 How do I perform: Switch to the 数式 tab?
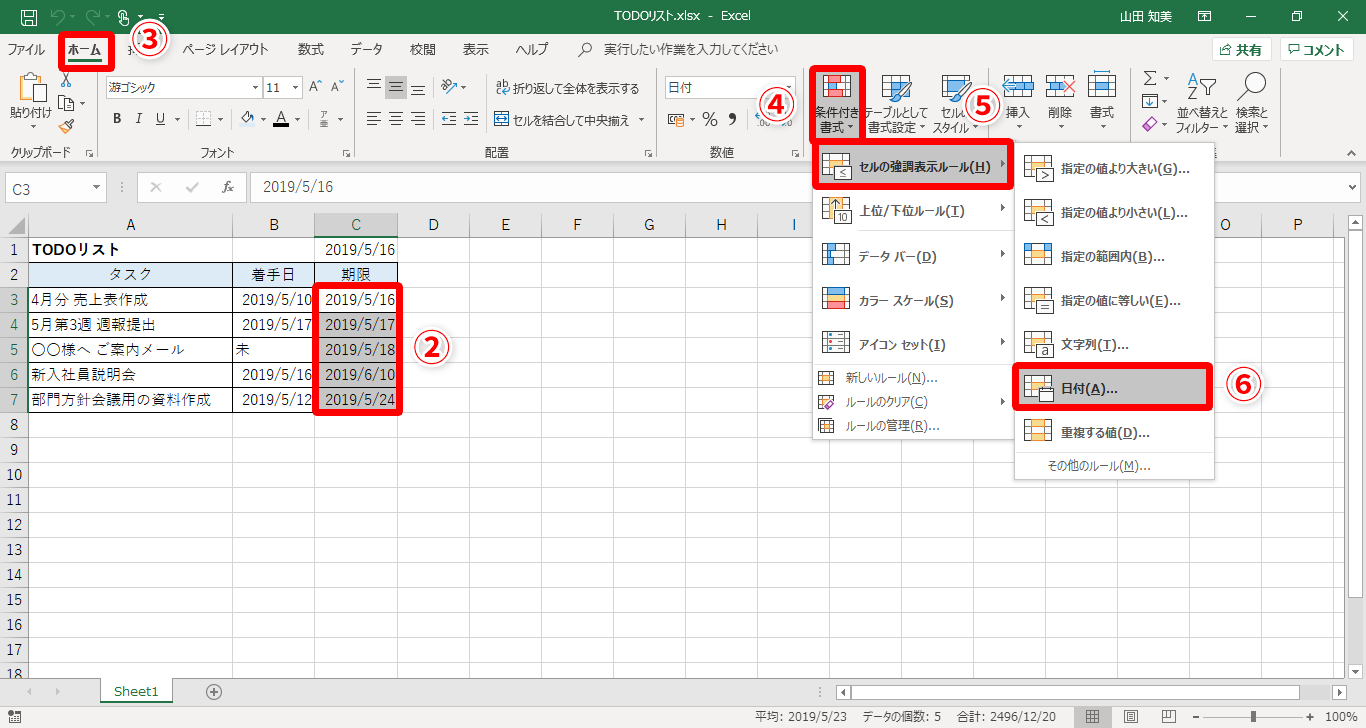310,49
